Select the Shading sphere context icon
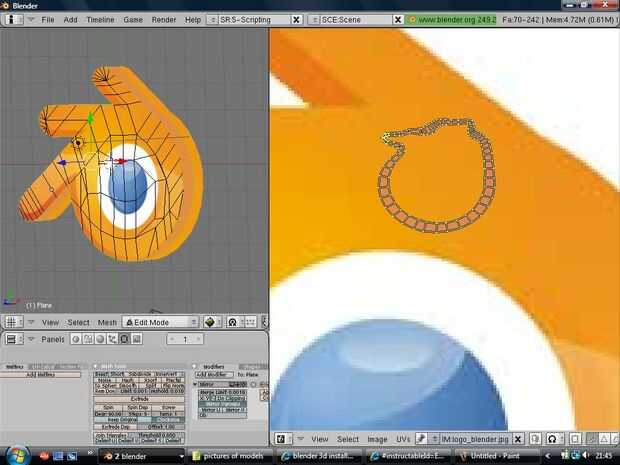 100,339
